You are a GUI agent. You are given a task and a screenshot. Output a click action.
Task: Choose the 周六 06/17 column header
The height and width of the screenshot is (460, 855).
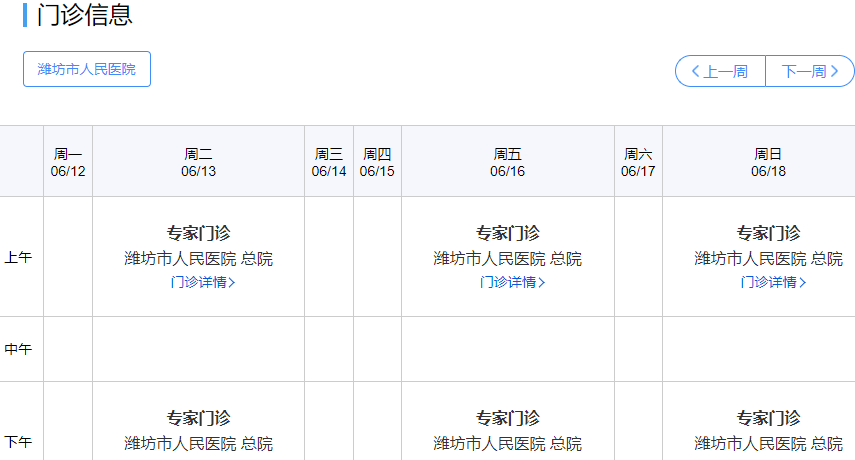638,162
